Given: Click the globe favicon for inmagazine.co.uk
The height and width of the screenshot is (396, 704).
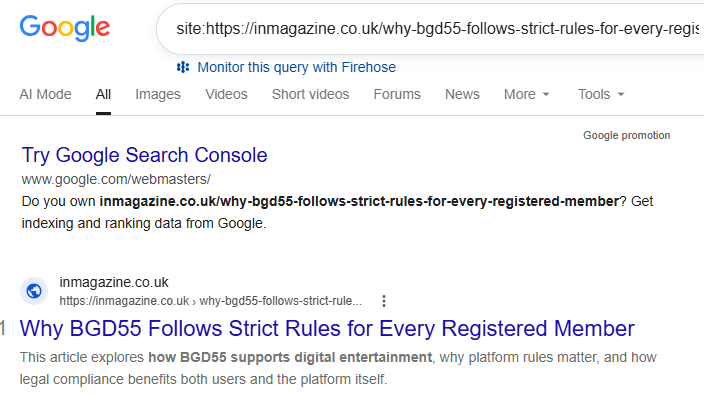Looking at the screenshot, I should coord(34,291).
